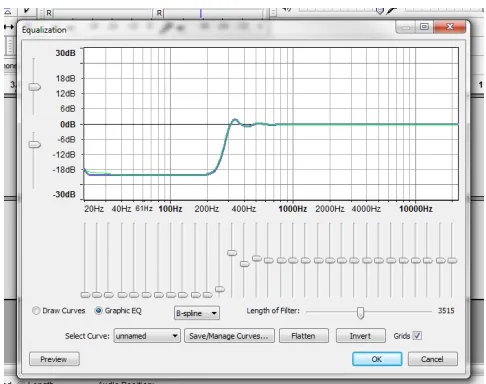Click the 100Hz frequency label
This screenshot has height=384, width=486.
click(x=170, y=209)
